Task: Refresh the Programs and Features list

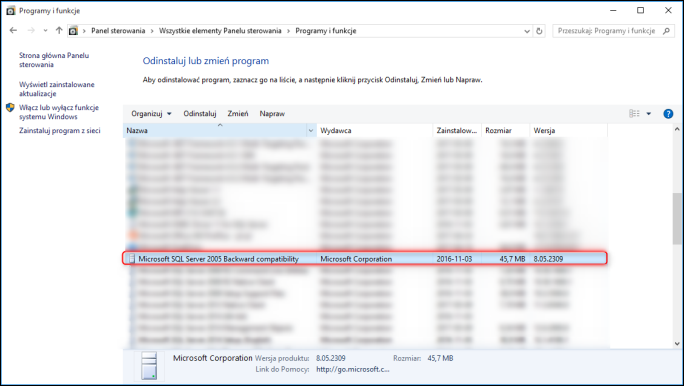Action: pyautogui.click(x=539, y=31)
